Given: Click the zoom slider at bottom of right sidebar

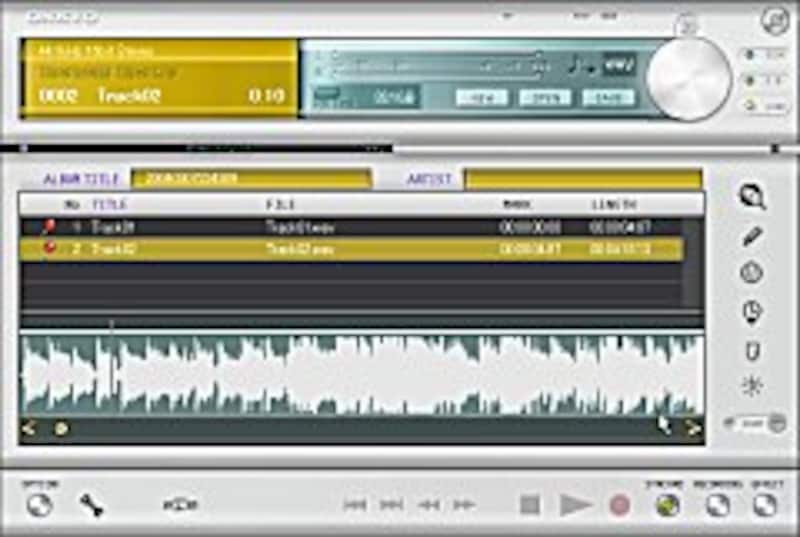Looking at the screenshot, I should (x=756, y=423).
